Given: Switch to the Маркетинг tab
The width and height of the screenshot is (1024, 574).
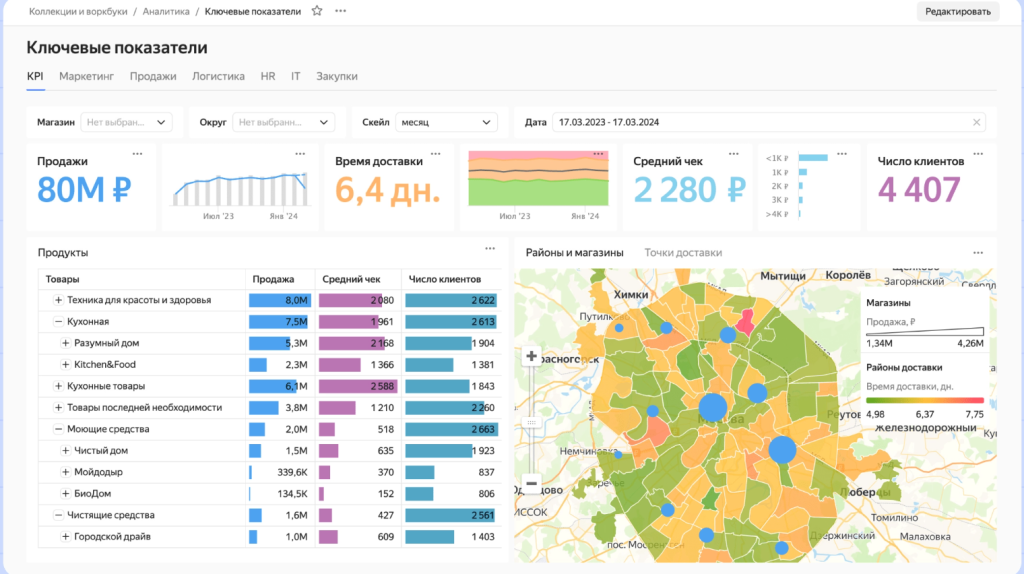Looking at the screenshot, I should click(86, 76).
